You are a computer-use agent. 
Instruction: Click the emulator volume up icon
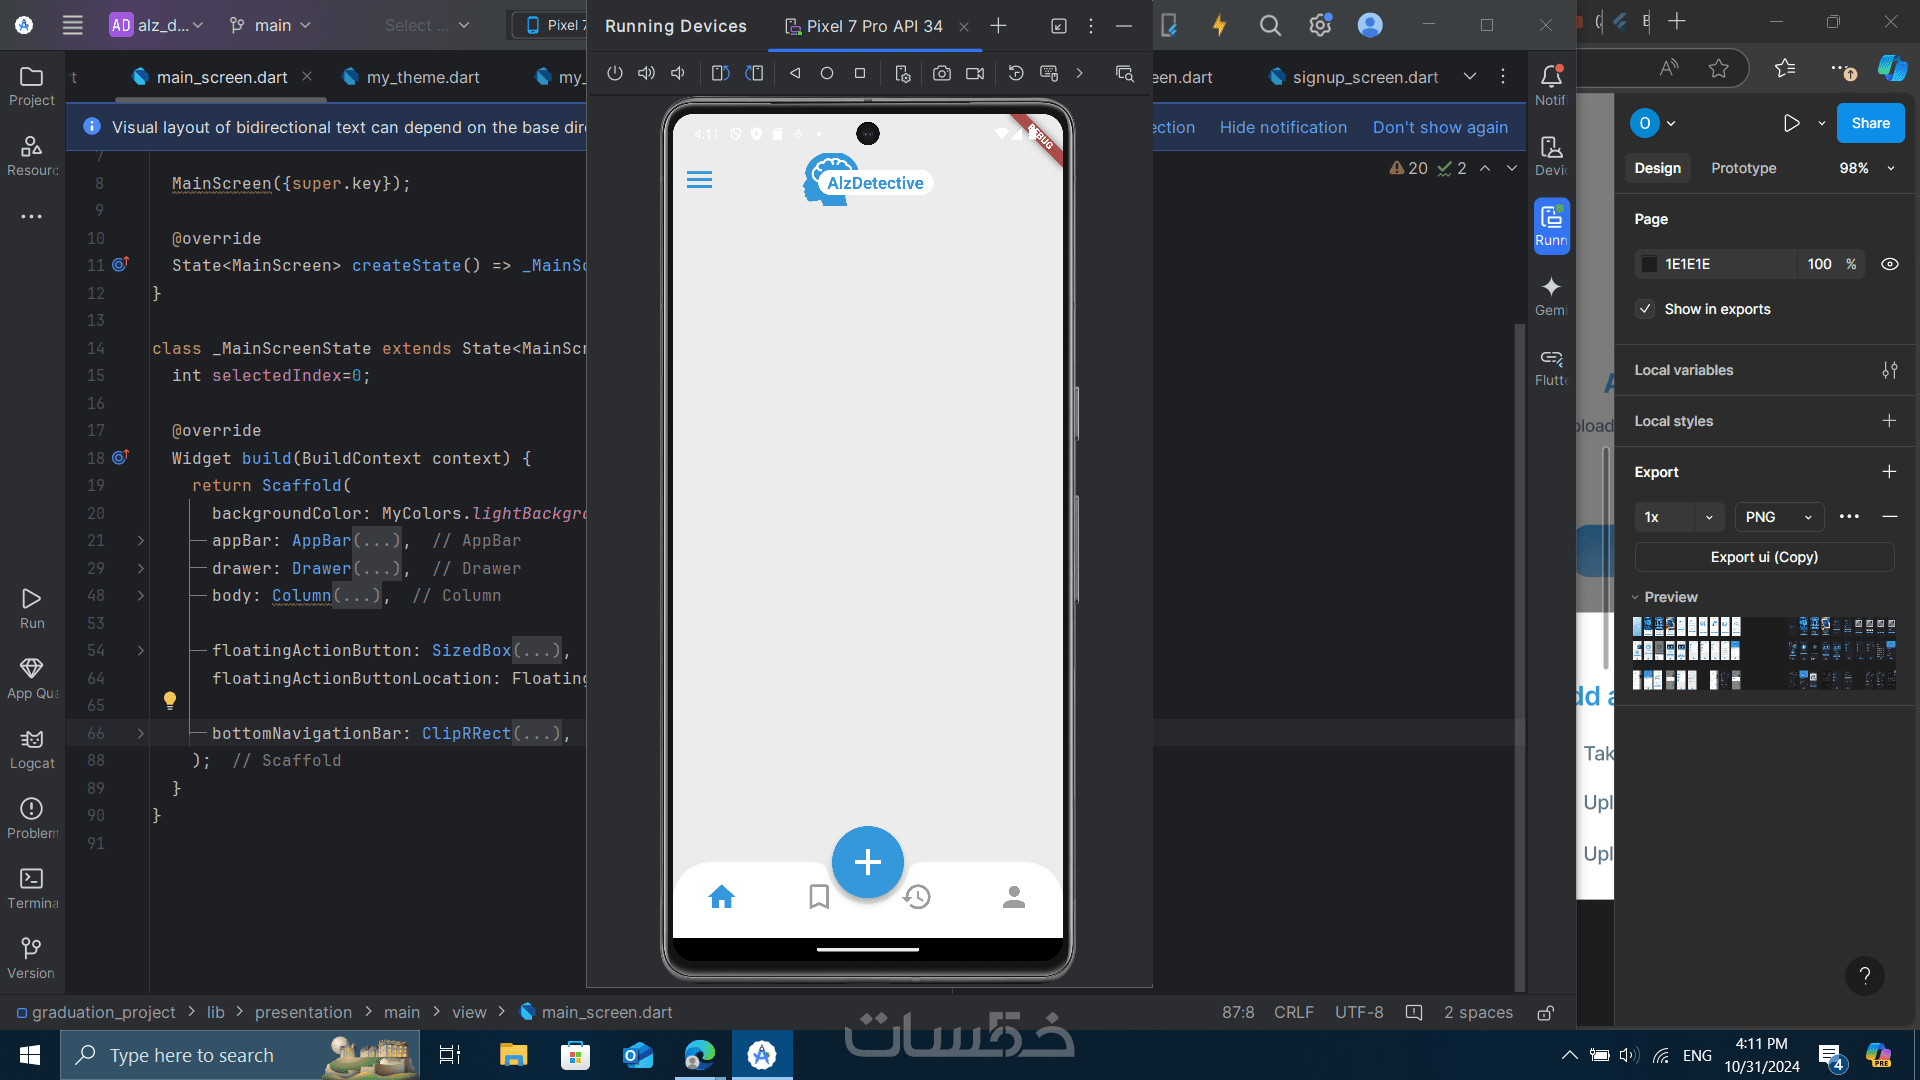(646, 73)
